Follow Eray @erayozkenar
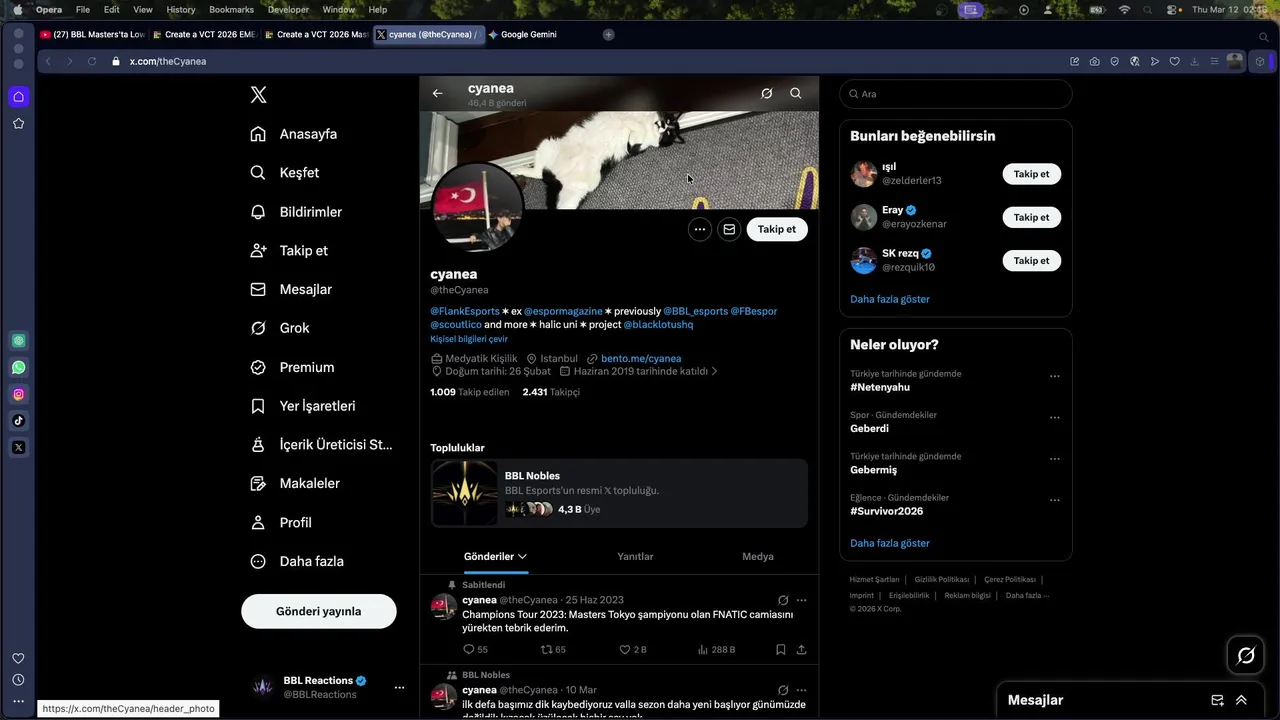 pyautogui.click(x=1031, y=217)
